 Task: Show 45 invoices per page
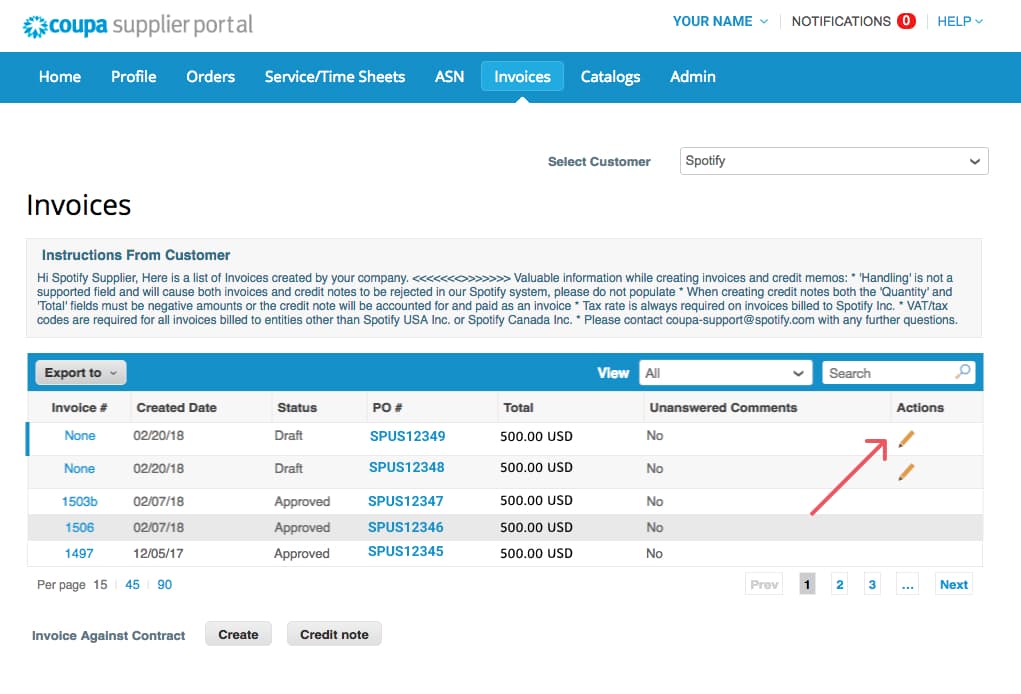pyautogui.click(x=132, y=585)
